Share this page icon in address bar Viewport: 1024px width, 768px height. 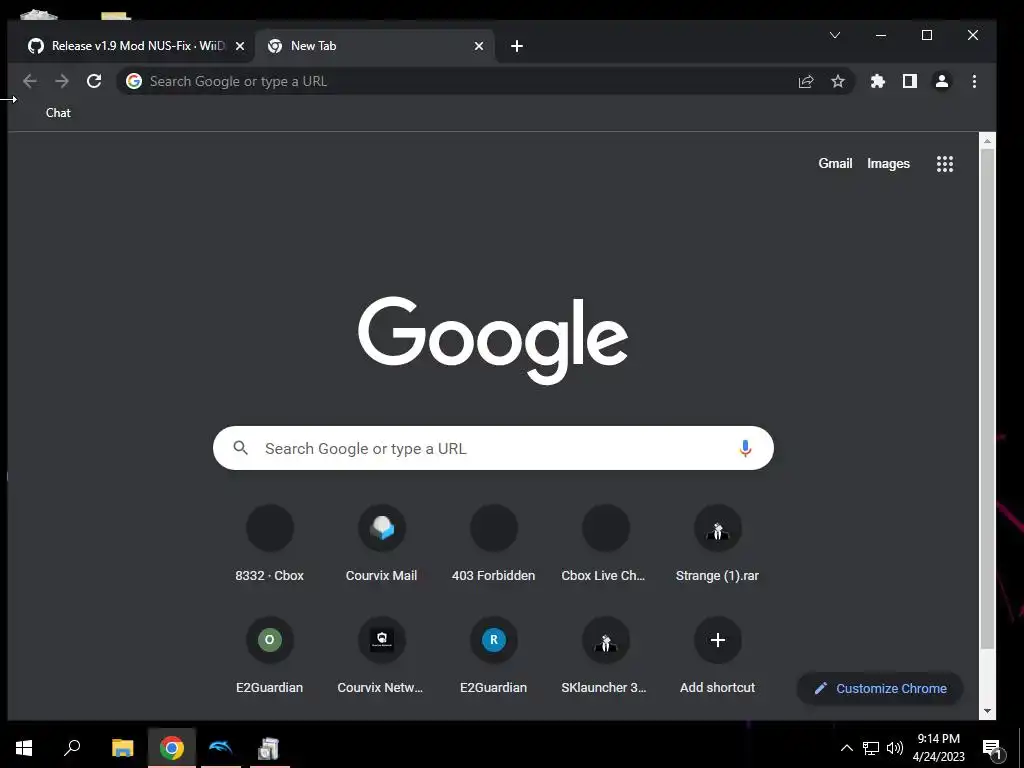(x=806, y=81)
